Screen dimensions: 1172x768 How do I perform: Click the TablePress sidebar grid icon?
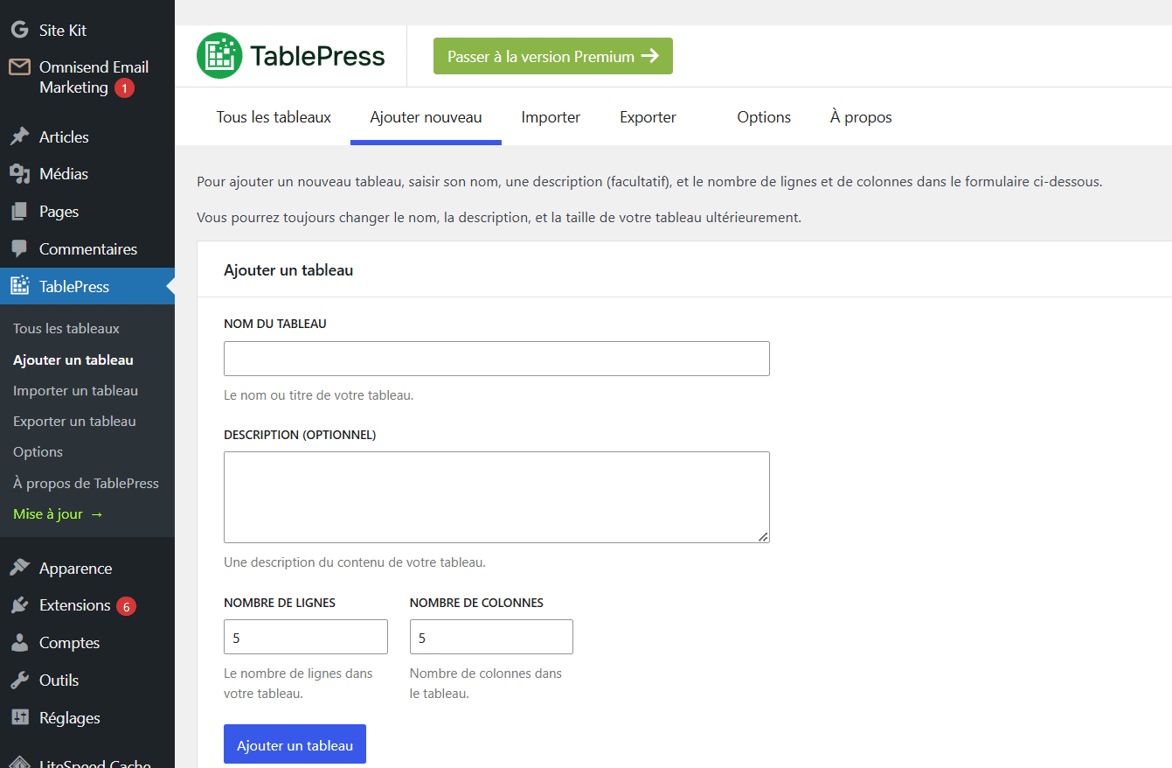pos(19,286)
